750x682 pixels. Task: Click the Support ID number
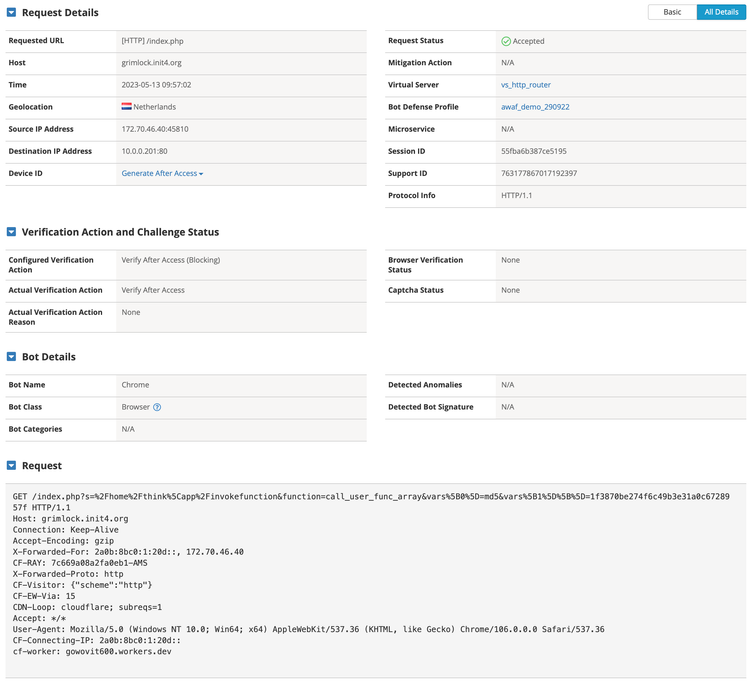point(538,173)
